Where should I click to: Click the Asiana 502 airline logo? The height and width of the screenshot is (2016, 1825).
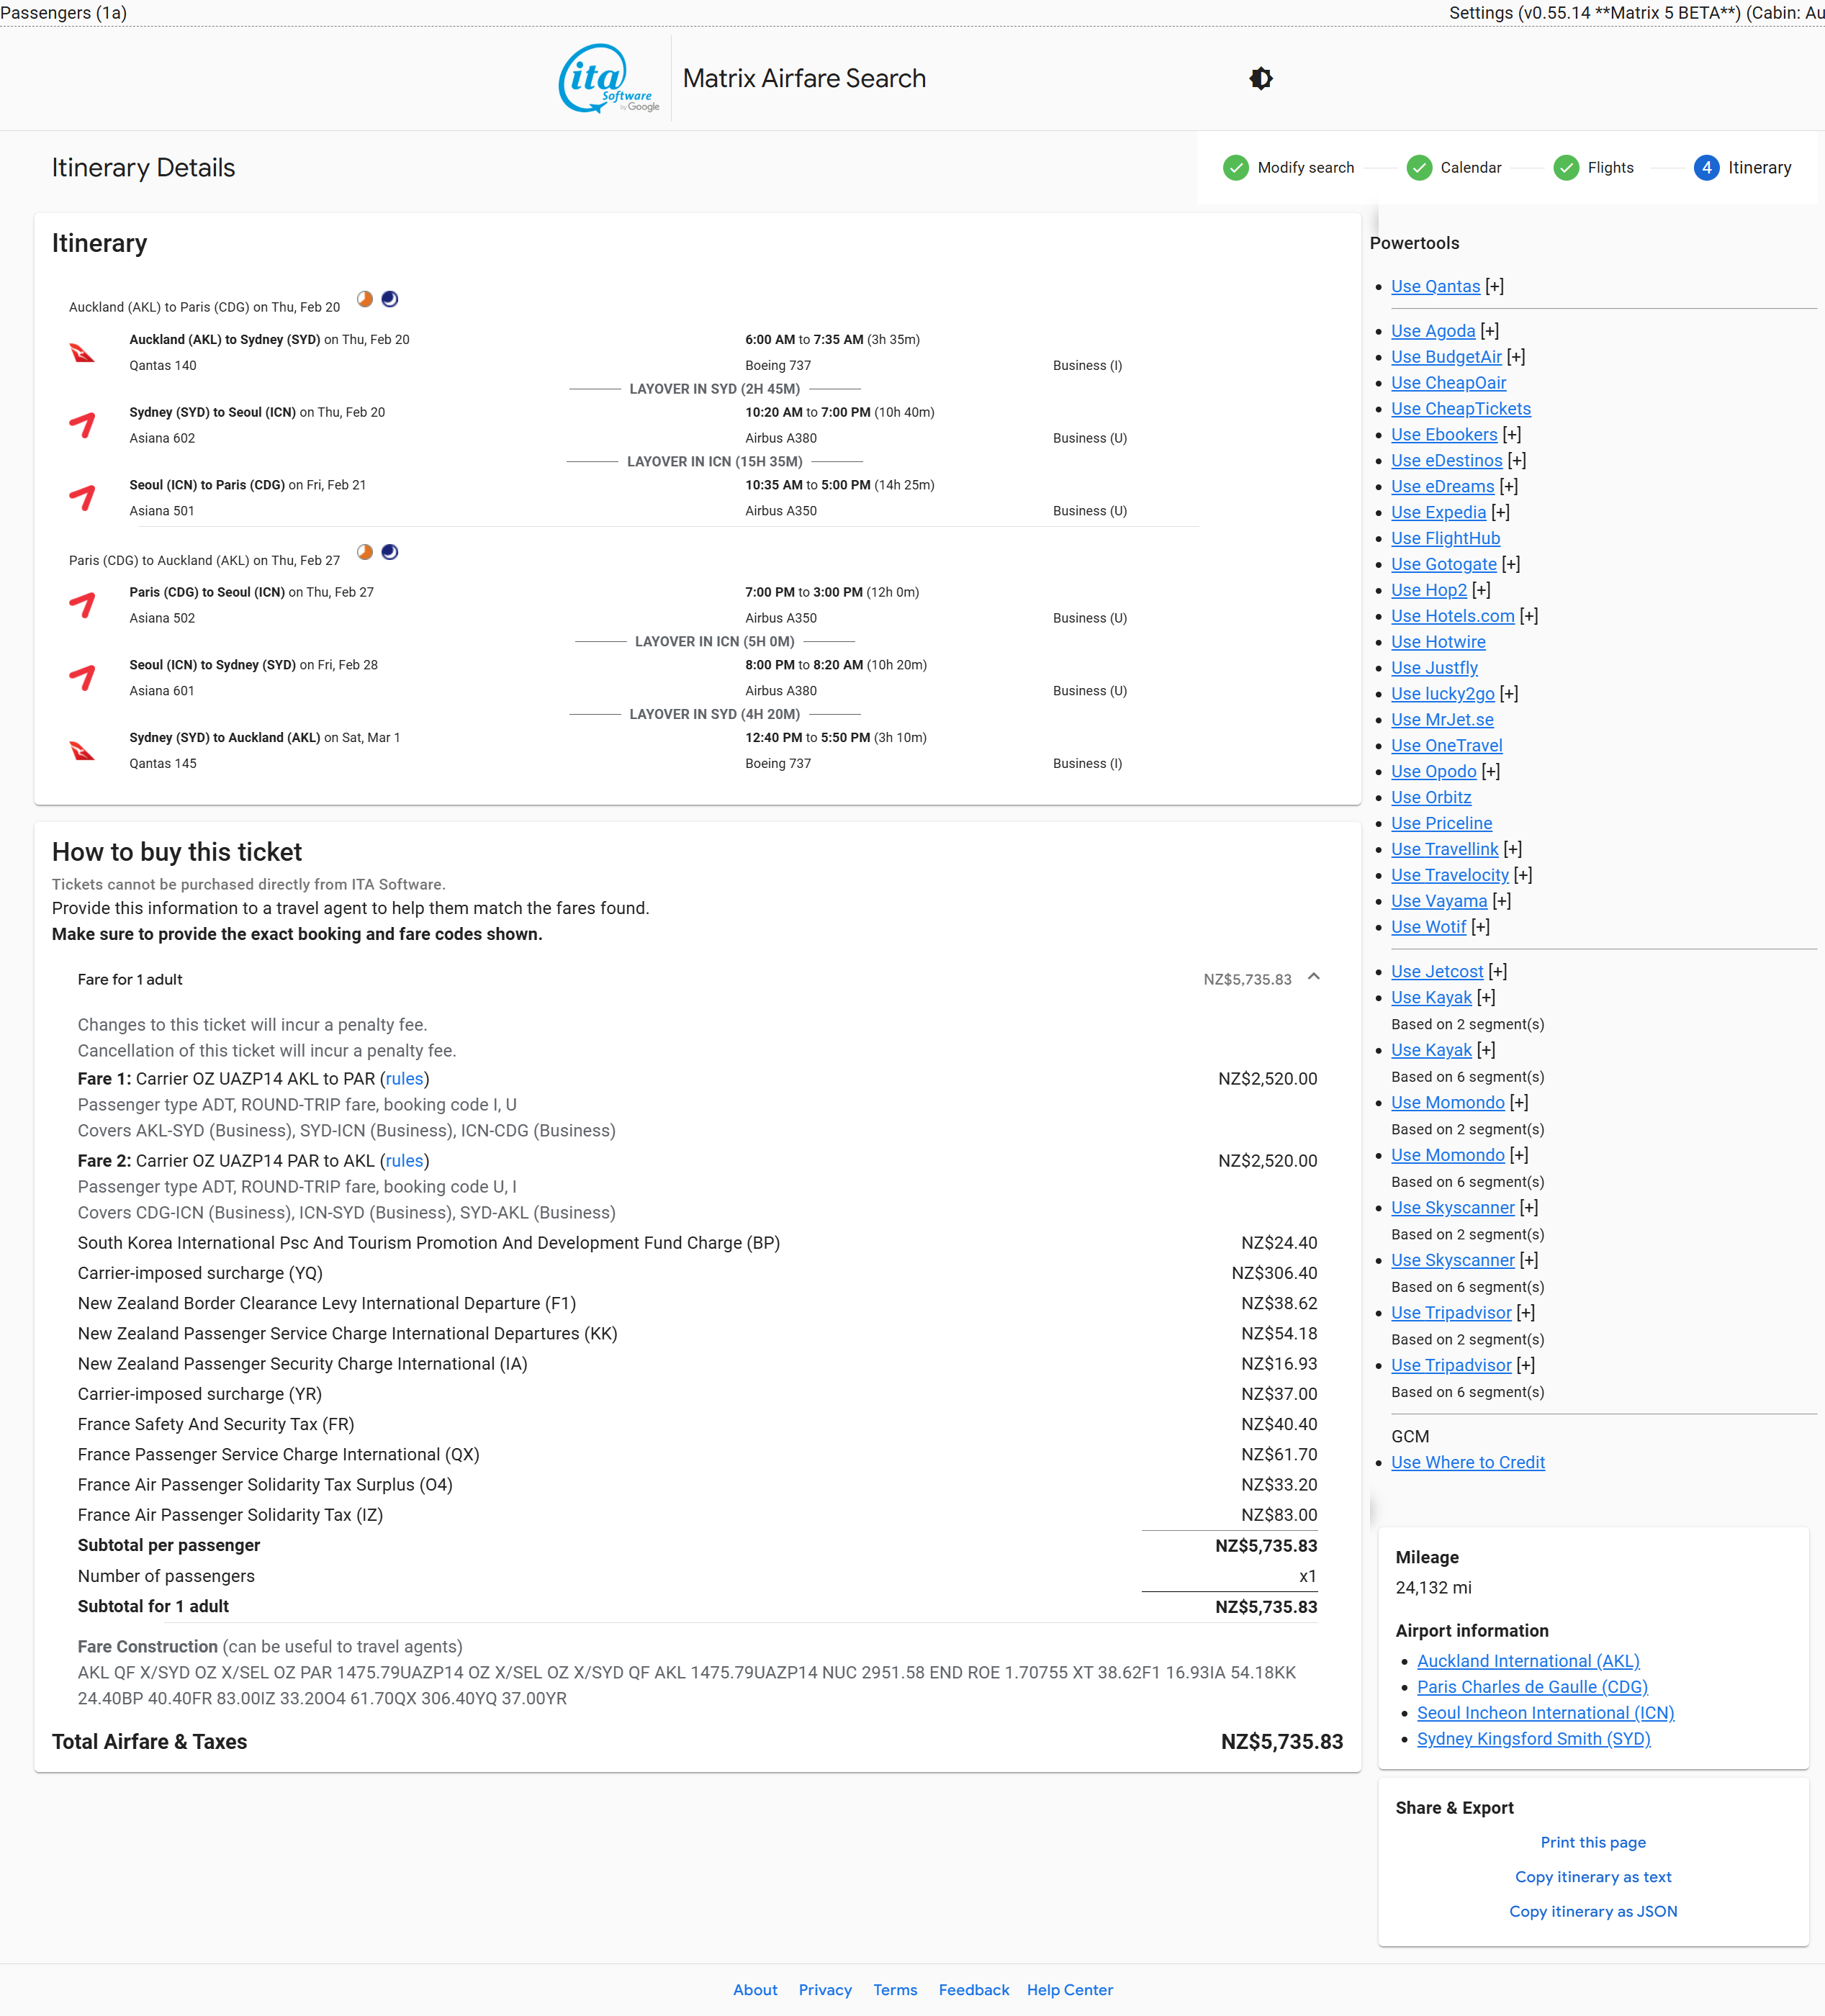coord(82,605)
